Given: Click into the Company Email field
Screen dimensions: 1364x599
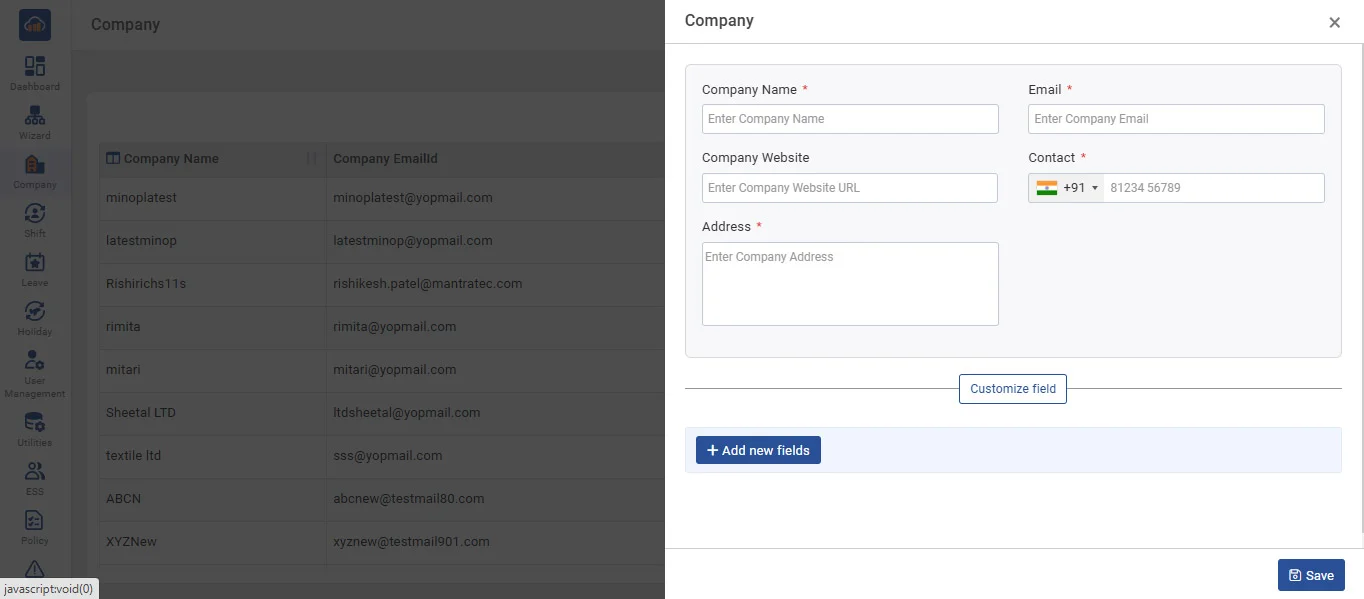Looking at the screenshot, I should 1176,119.
